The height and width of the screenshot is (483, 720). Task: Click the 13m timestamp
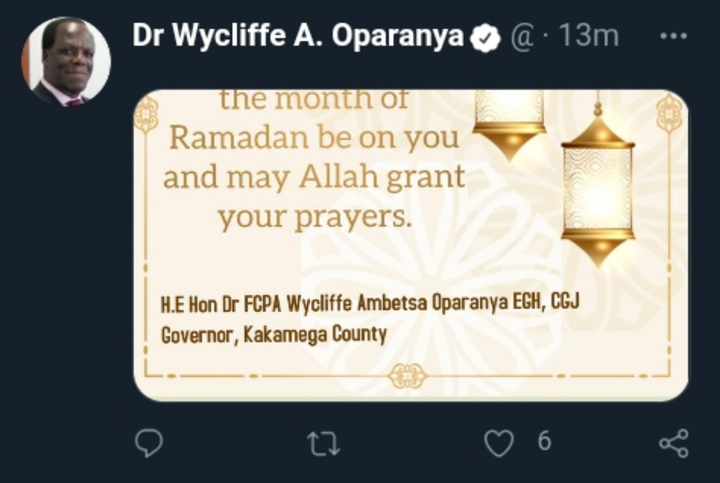(x=589, y=35)
